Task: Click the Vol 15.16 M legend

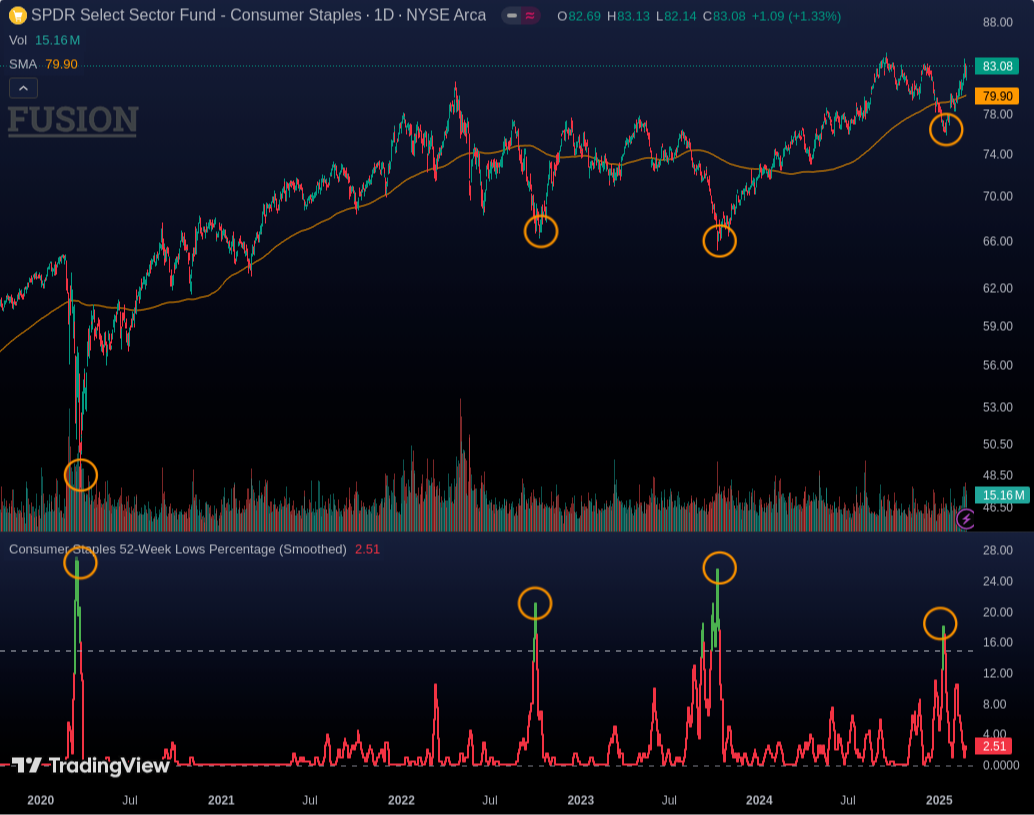Action: [44, 40]
